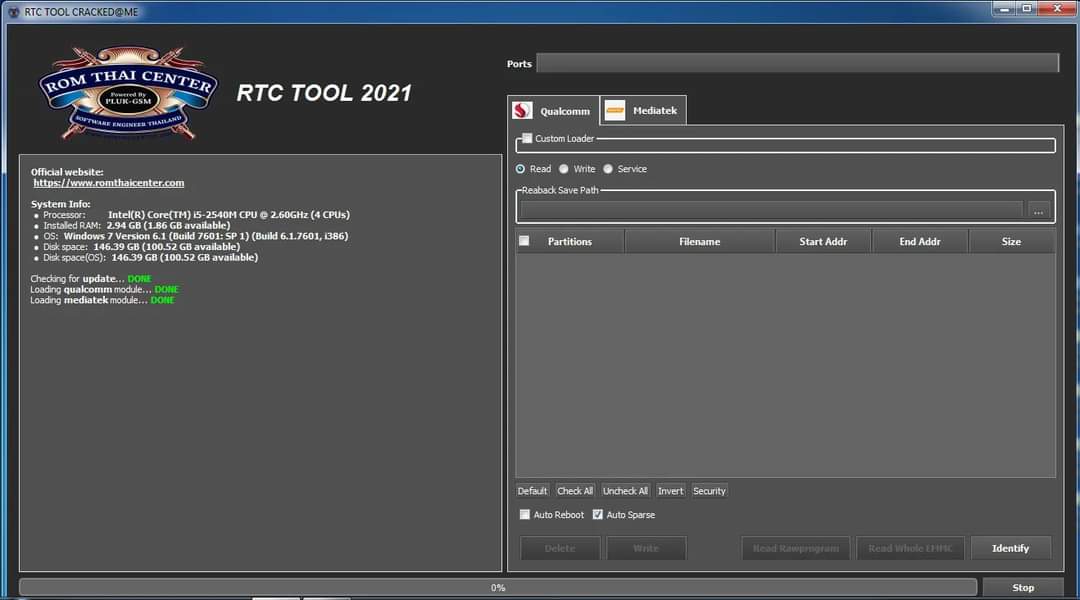Select the Service radio option
1080x600 pixels.
[x=608, y=169]
